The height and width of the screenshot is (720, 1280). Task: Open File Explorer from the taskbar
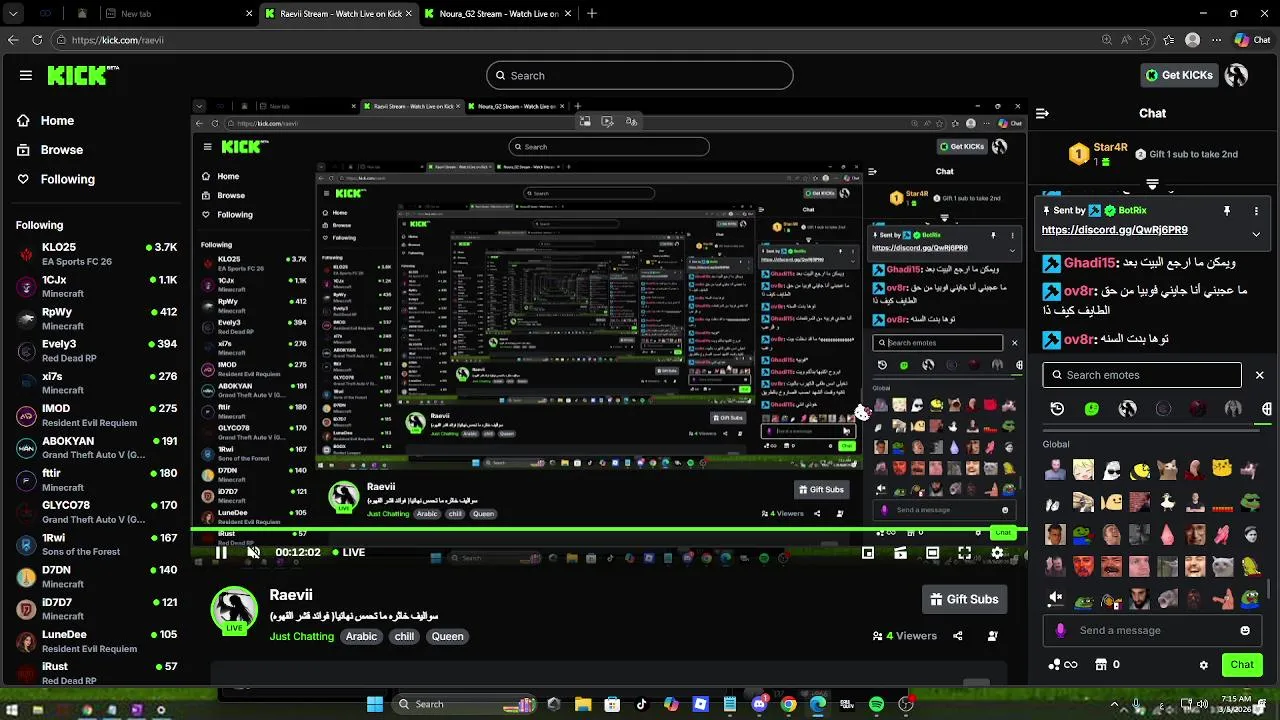coord(583,704)
